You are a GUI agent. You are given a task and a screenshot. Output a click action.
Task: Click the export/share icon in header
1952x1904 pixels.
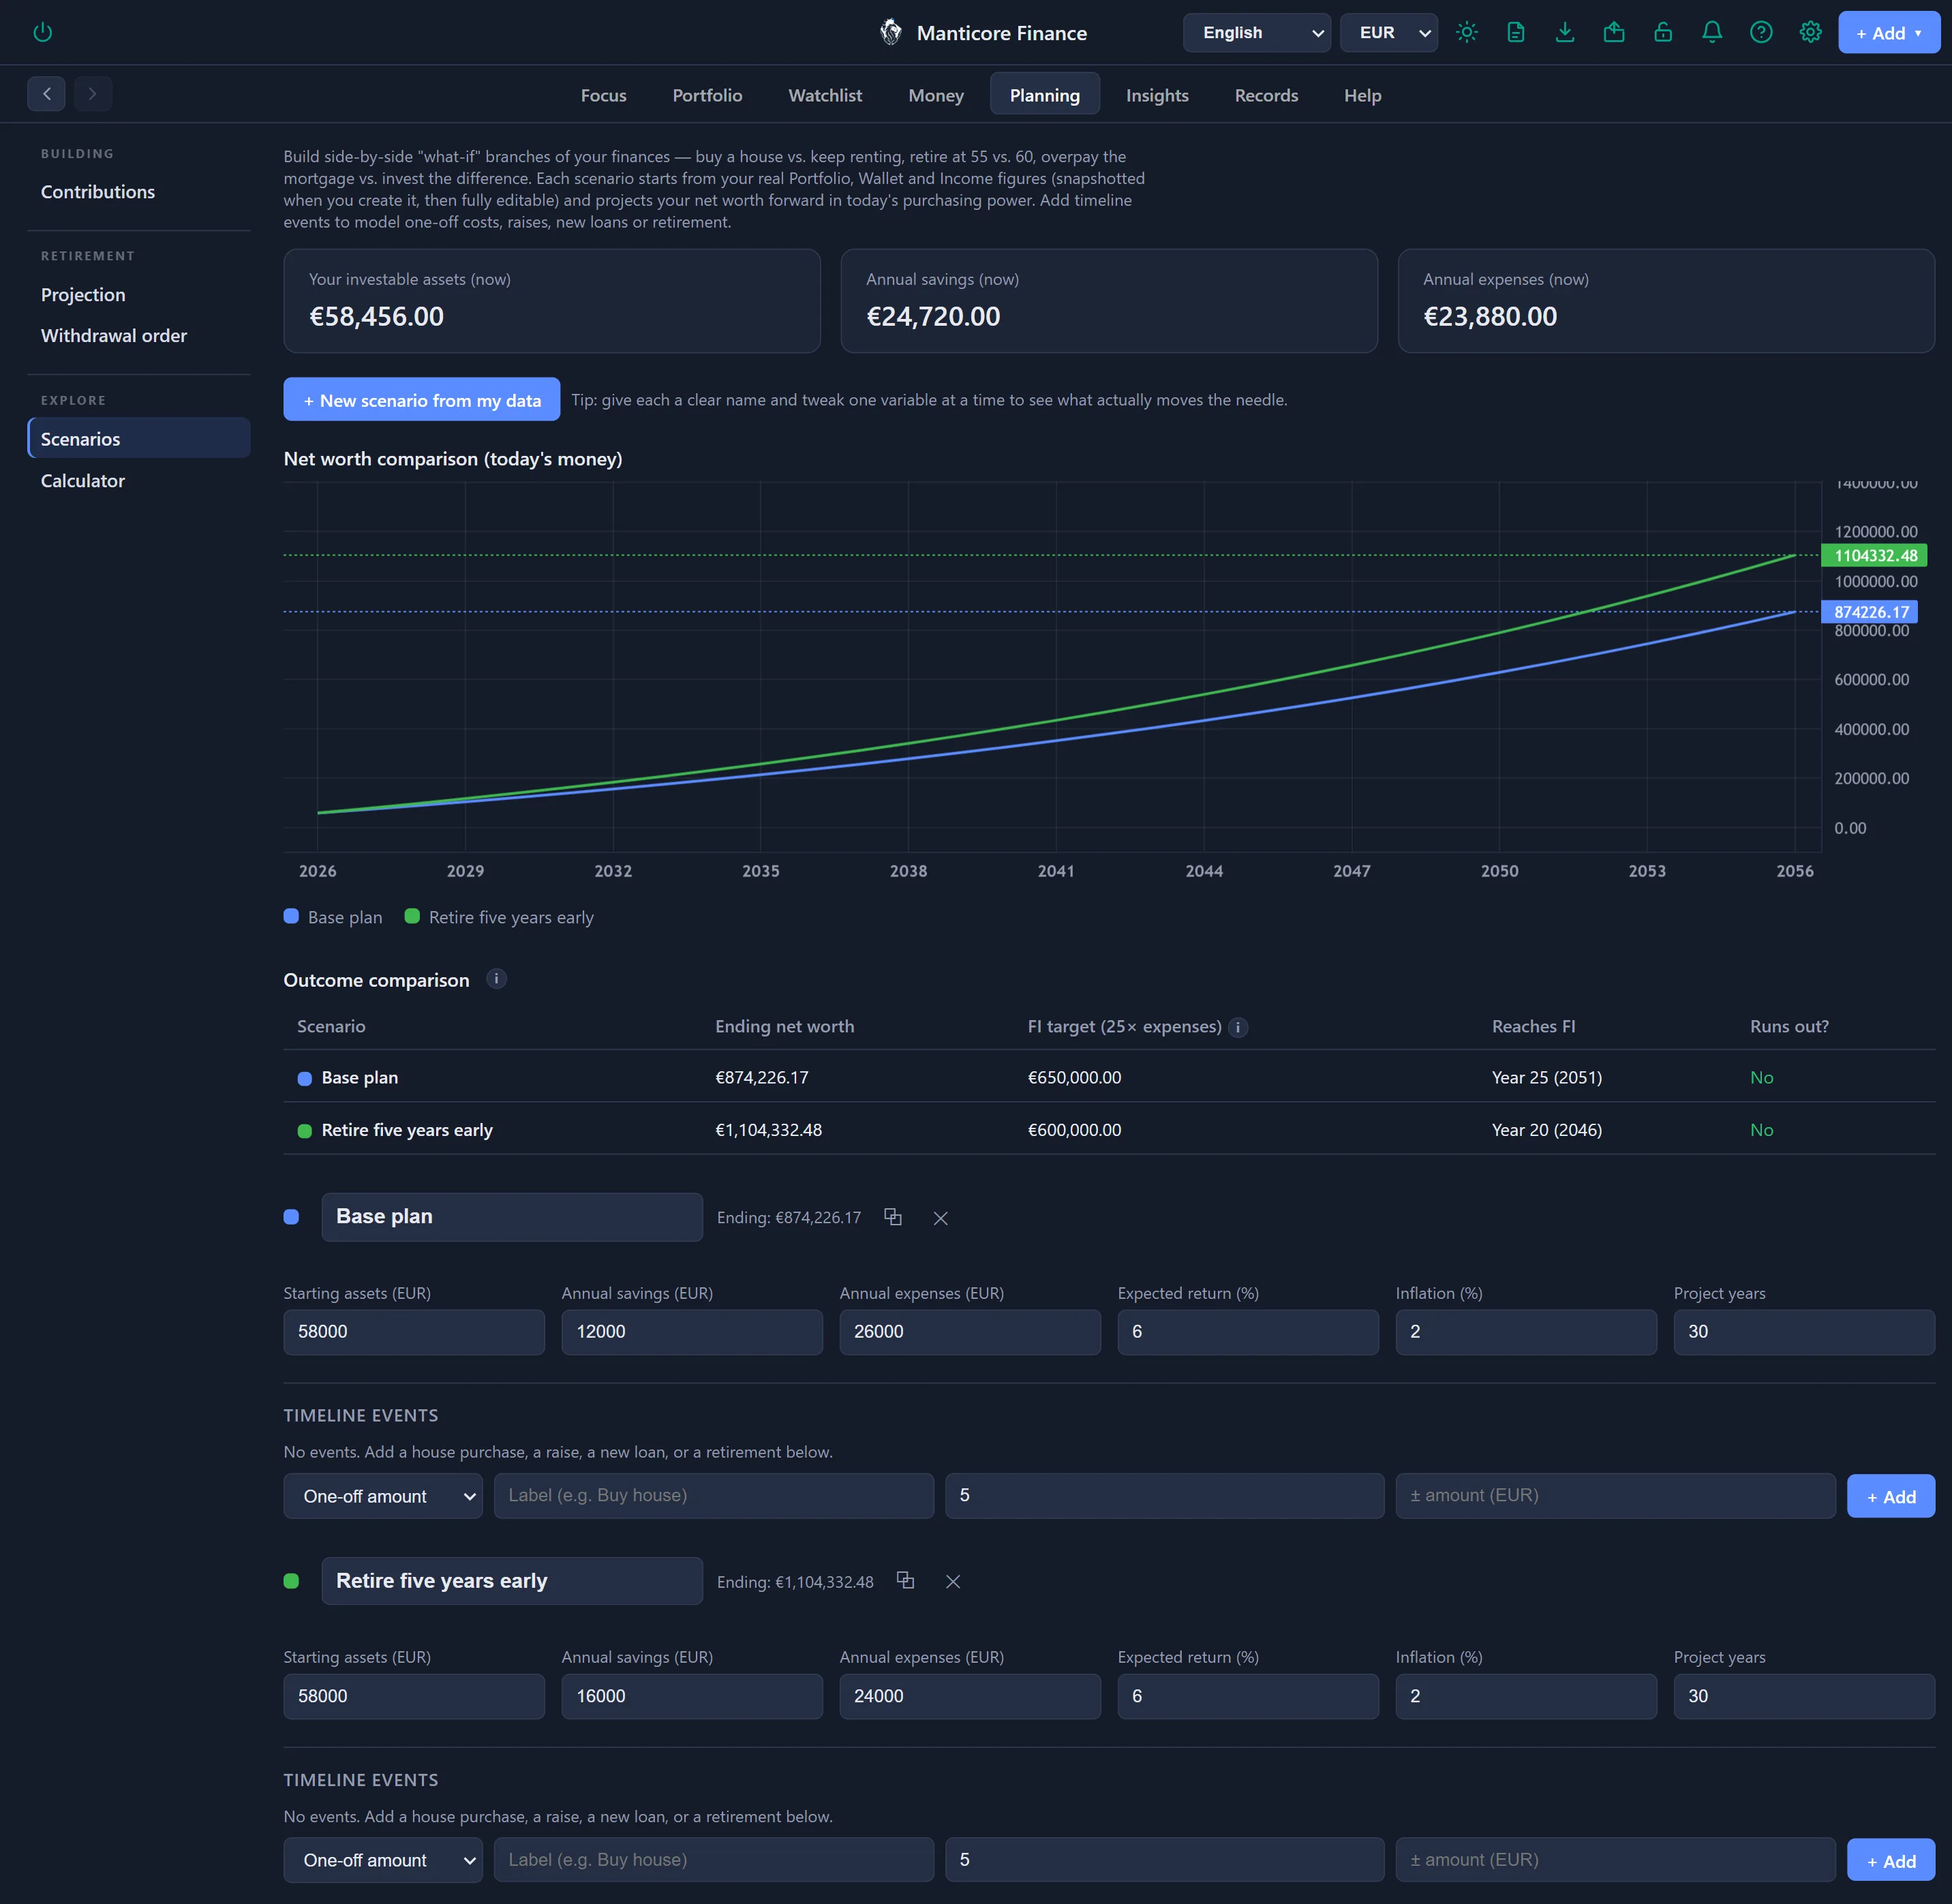pyautogui.click(x=1614, y=32)
